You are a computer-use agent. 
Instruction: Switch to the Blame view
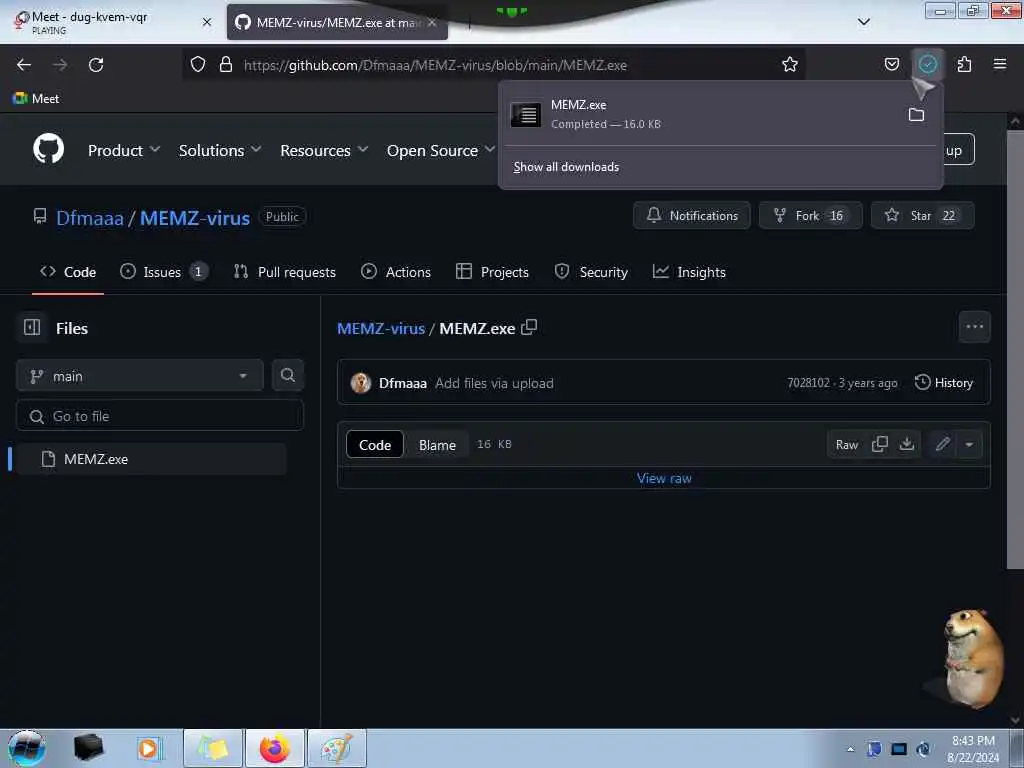click(437, 445)
